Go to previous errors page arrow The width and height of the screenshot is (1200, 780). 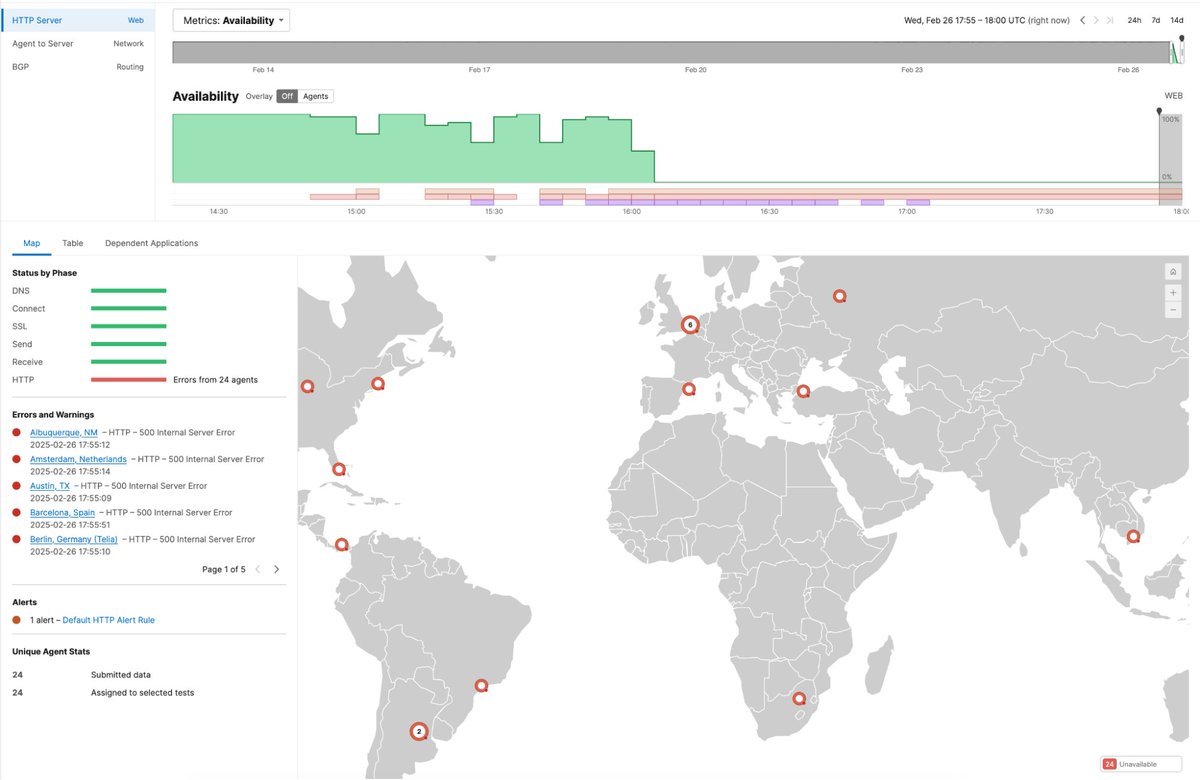point(257,569)
